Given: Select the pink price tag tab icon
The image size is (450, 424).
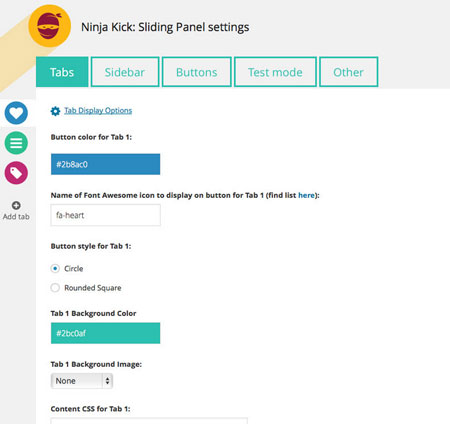Looking at the screenshot, I should 16,173.
